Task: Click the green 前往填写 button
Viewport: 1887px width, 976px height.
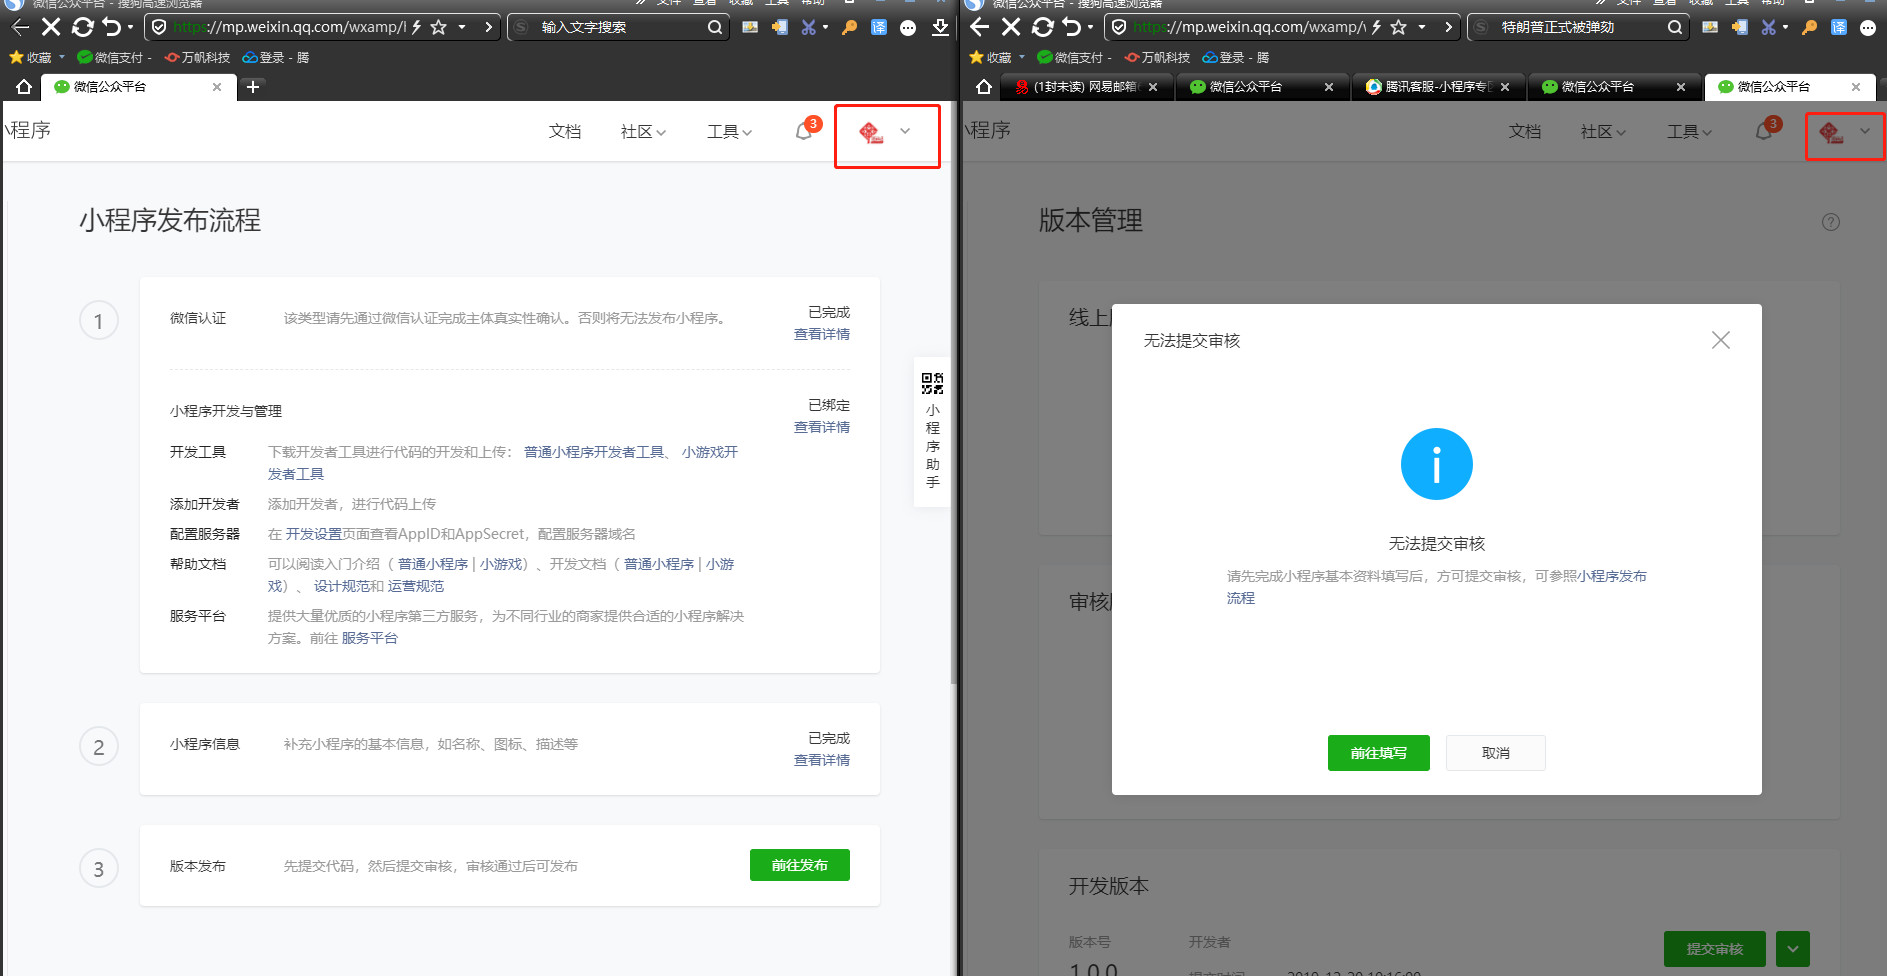Action: [x=1379, y=753]
